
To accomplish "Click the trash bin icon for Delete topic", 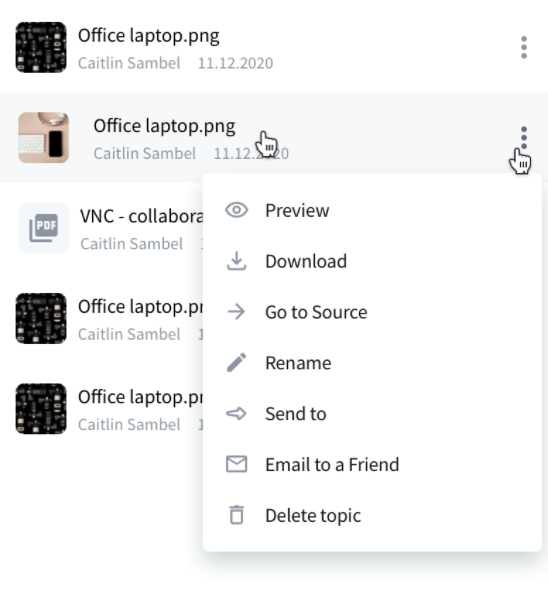I will click(x=236, y=515).
